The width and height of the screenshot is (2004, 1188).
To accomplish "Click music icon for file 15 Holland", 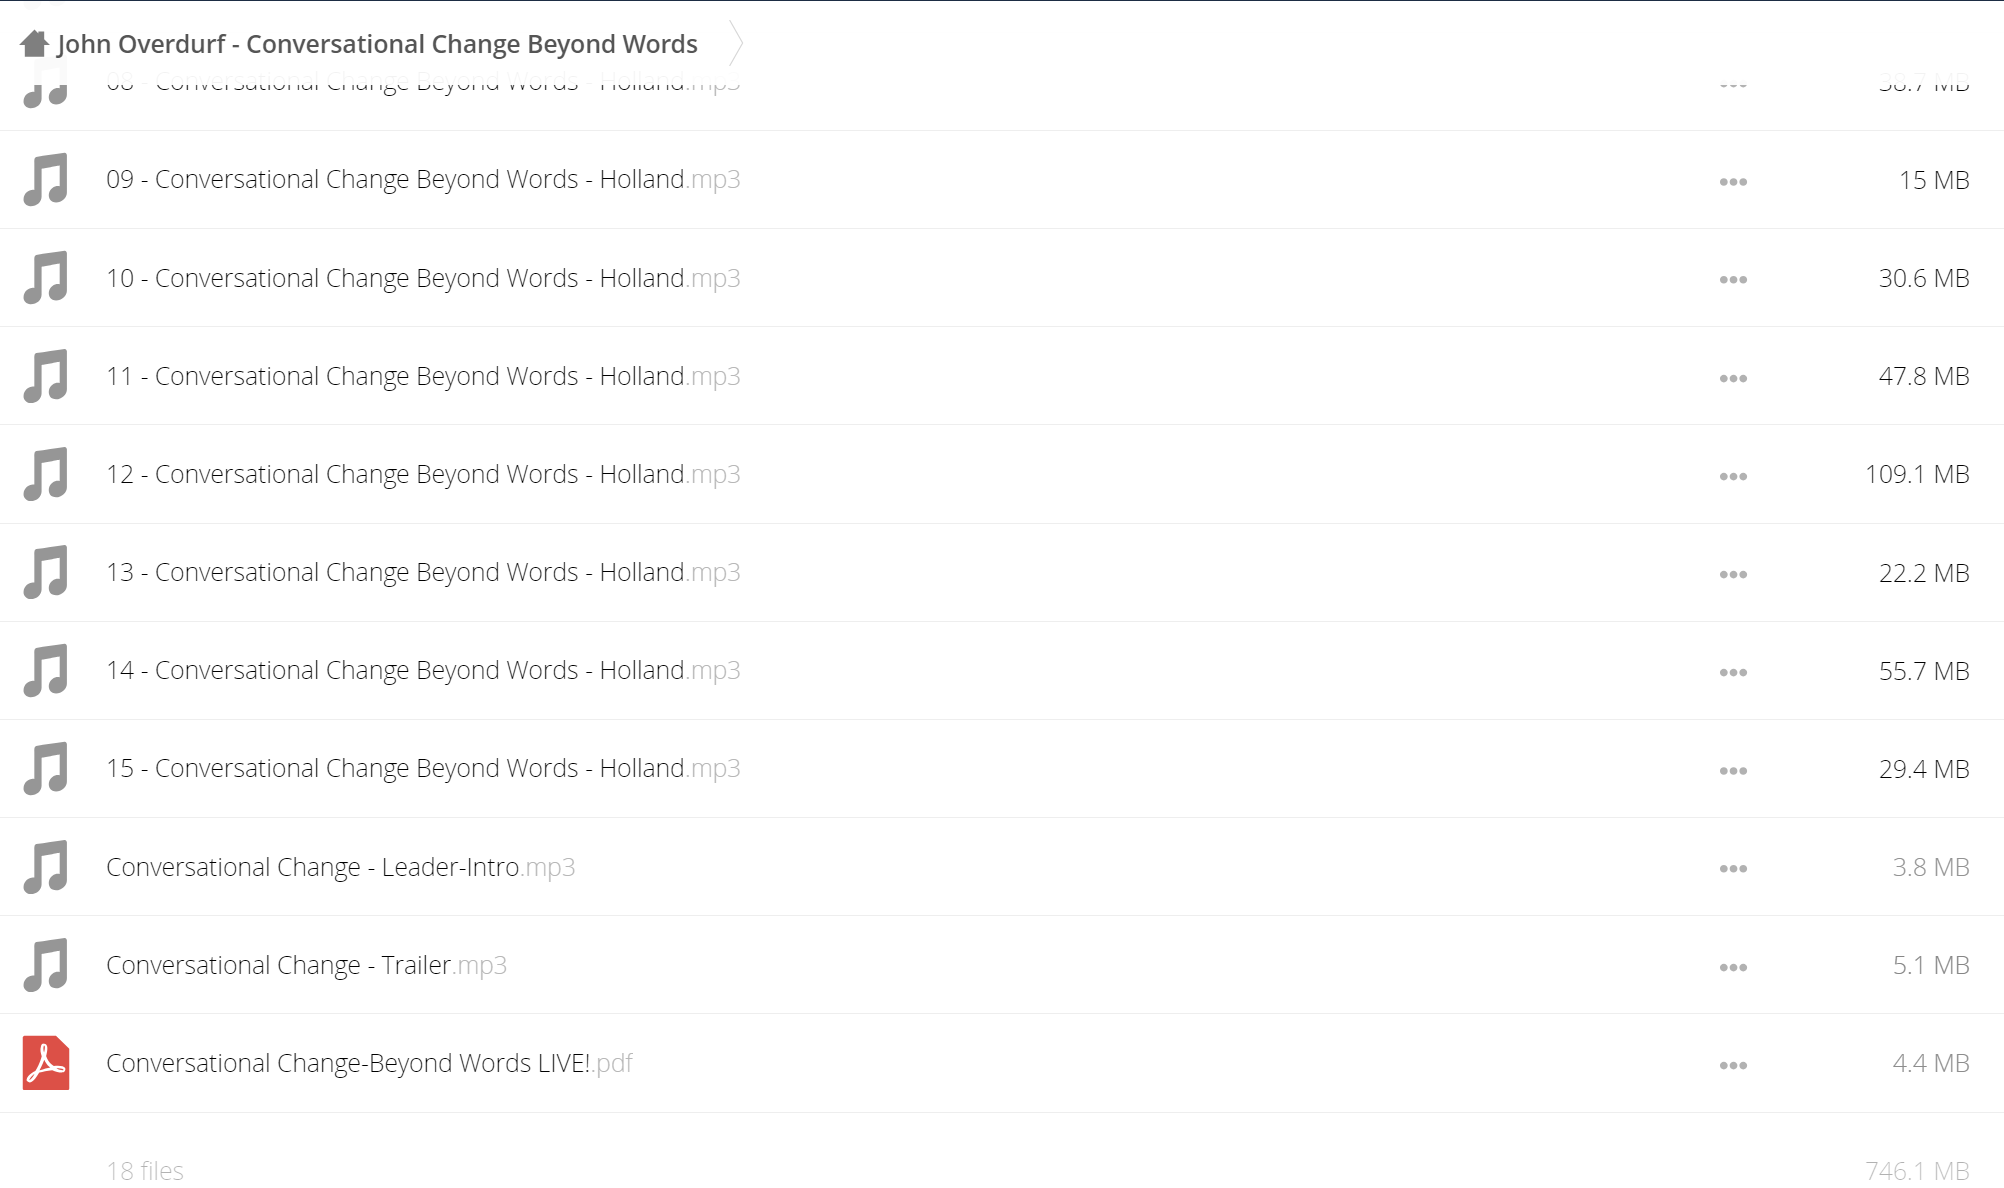I will coord(46,767).
